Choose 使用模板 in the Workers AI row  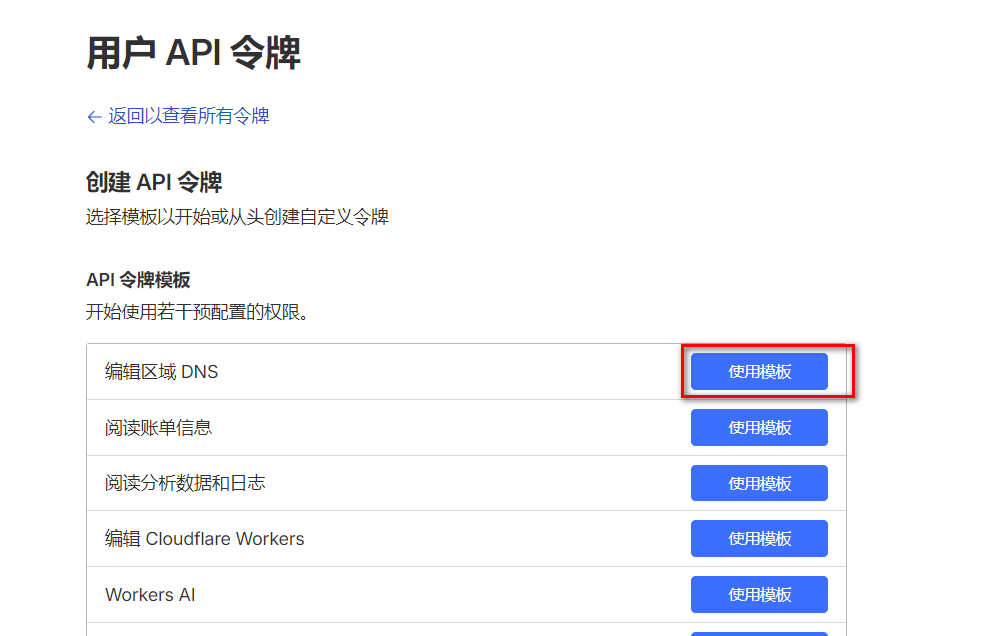point(759,595)
